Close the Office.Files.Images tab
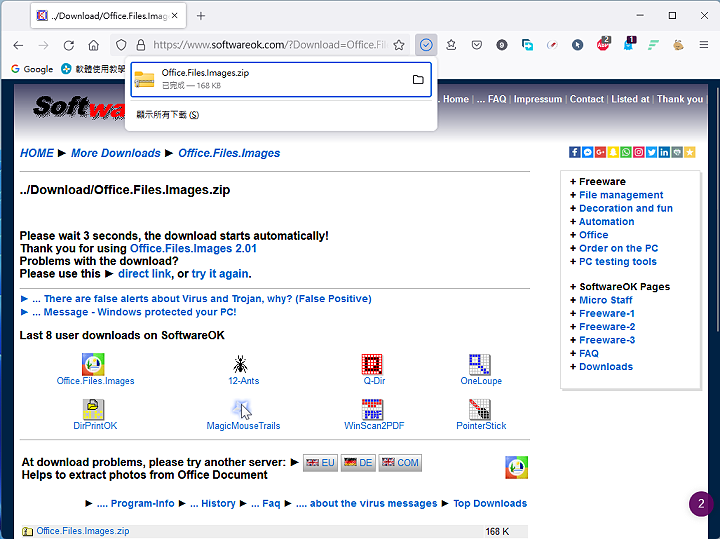 (174, 16)
